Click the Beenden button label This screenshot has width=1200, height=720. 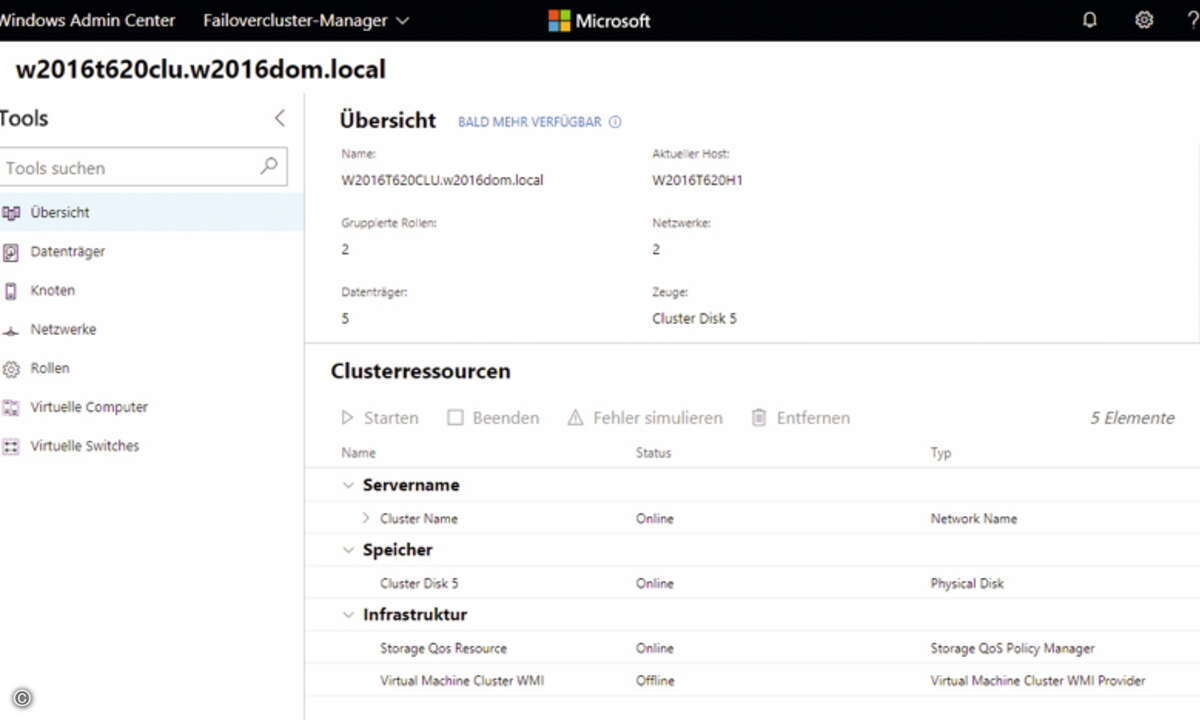pos(506,418)
